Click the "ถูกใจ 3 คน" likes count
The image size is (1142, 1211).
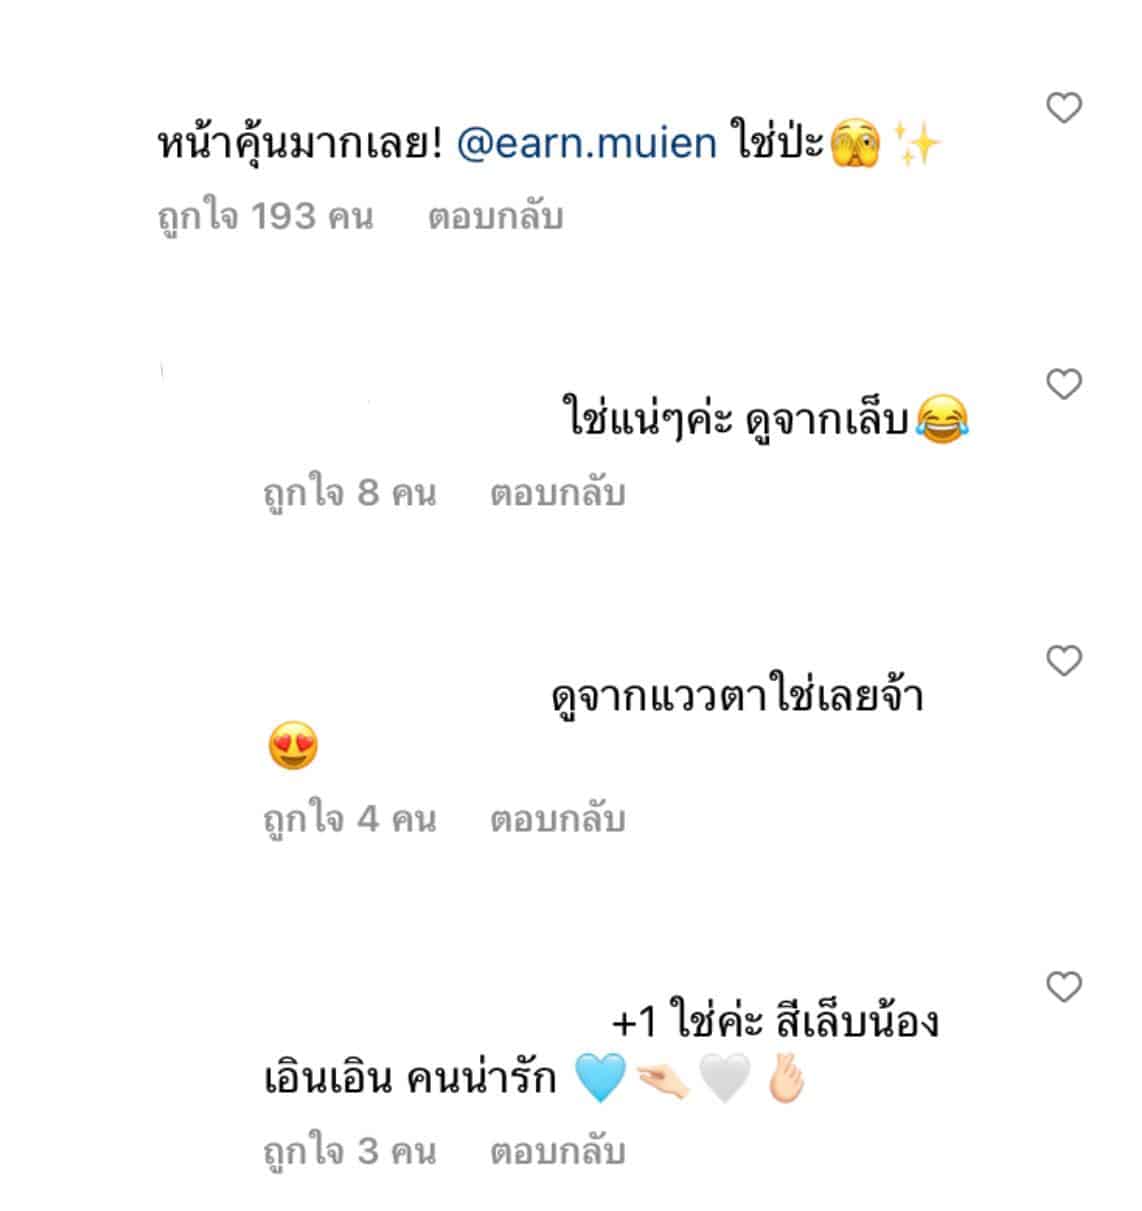pyautogui.click(x=349, y=1151)
